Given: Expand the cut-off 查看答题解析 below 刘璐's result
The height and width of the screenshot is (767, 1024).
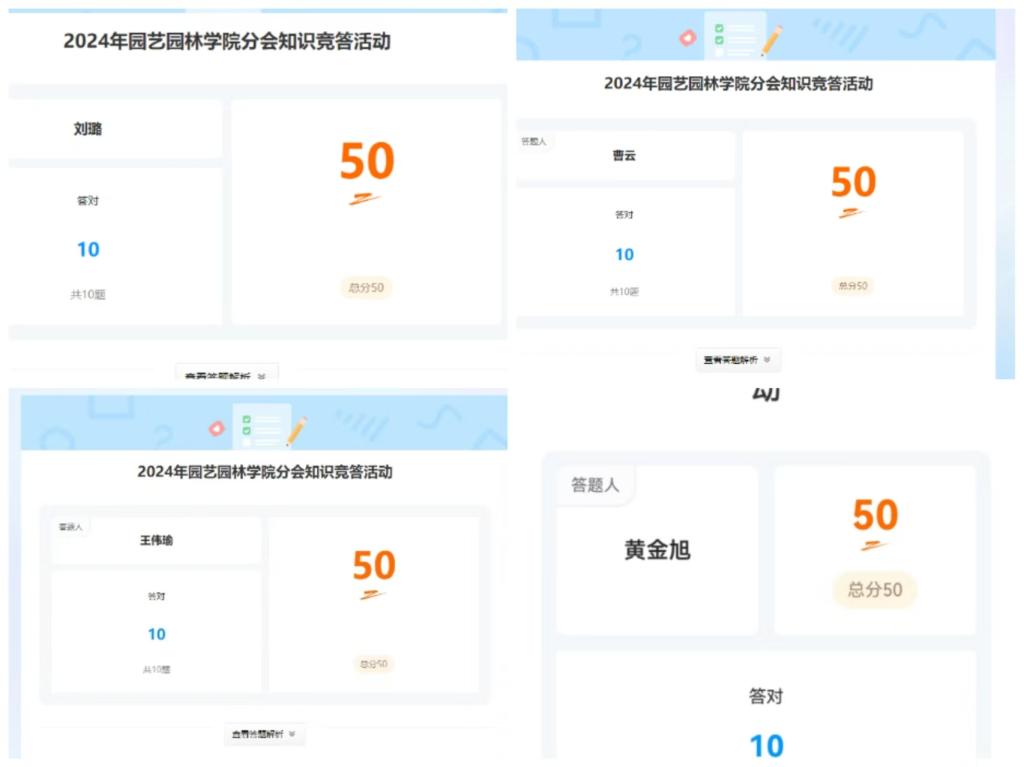Looking at the screenshot, I should point(226,375).
